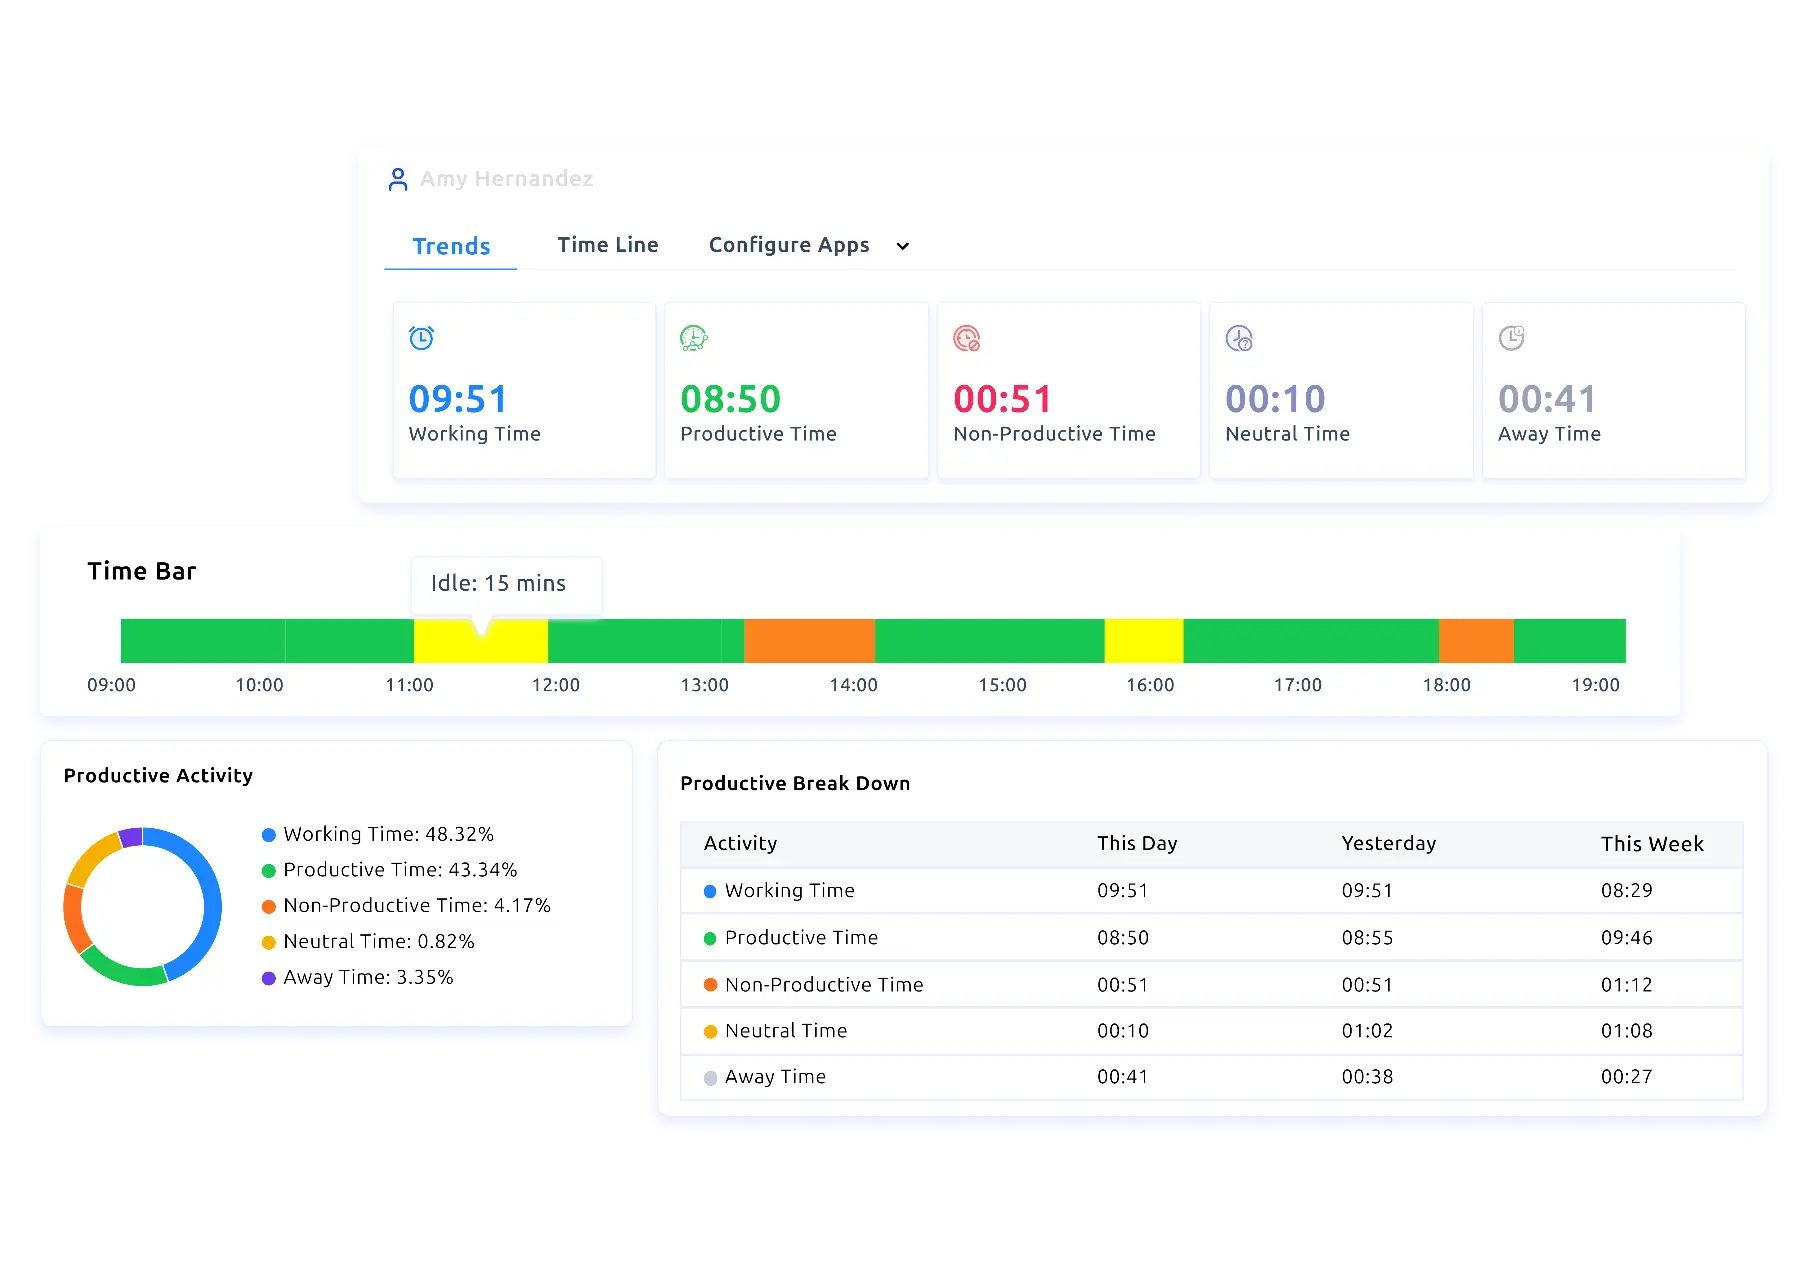The image size is (1808, 1262).
Task: Click the purple Neutral Time question clock icon
Action: pos(1239,338)
